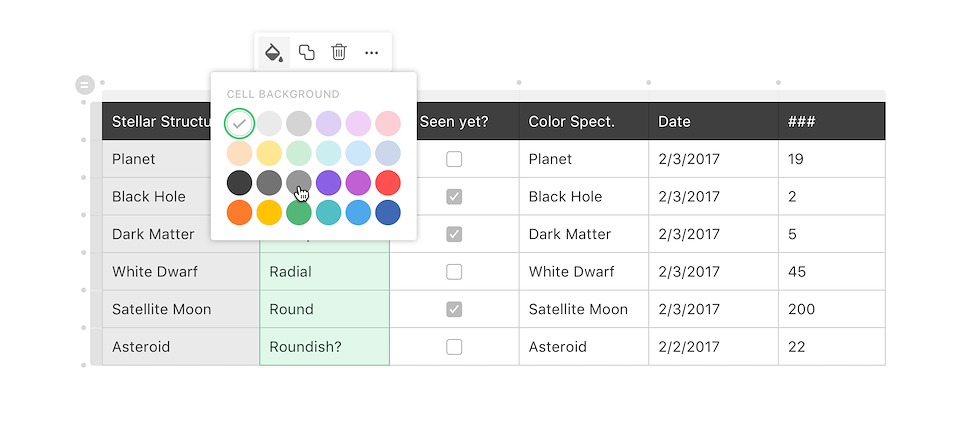Viewport: 960px width, 425px height.
Task: Select the no-color checkmark swatch
Action: [x=239, y=124]
